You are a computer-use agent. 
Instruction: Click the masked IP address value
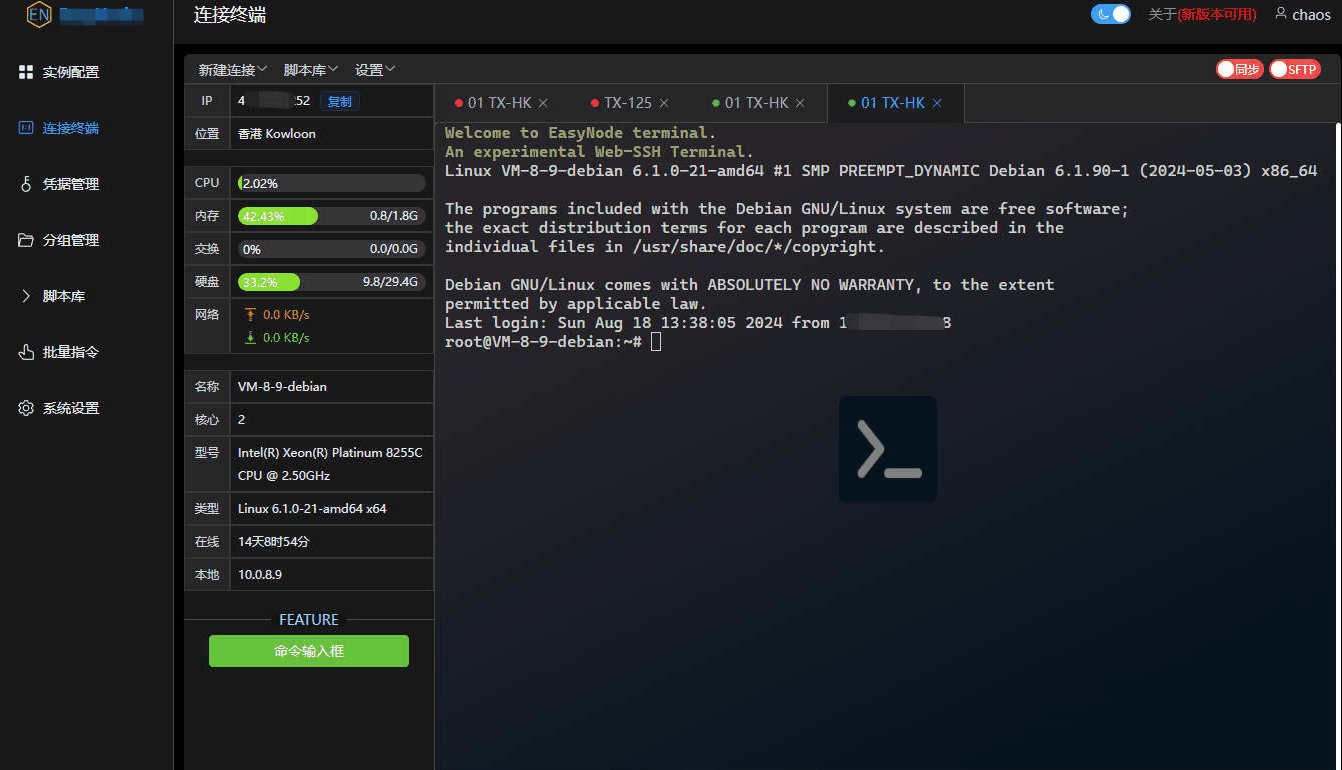coord(274,101)
